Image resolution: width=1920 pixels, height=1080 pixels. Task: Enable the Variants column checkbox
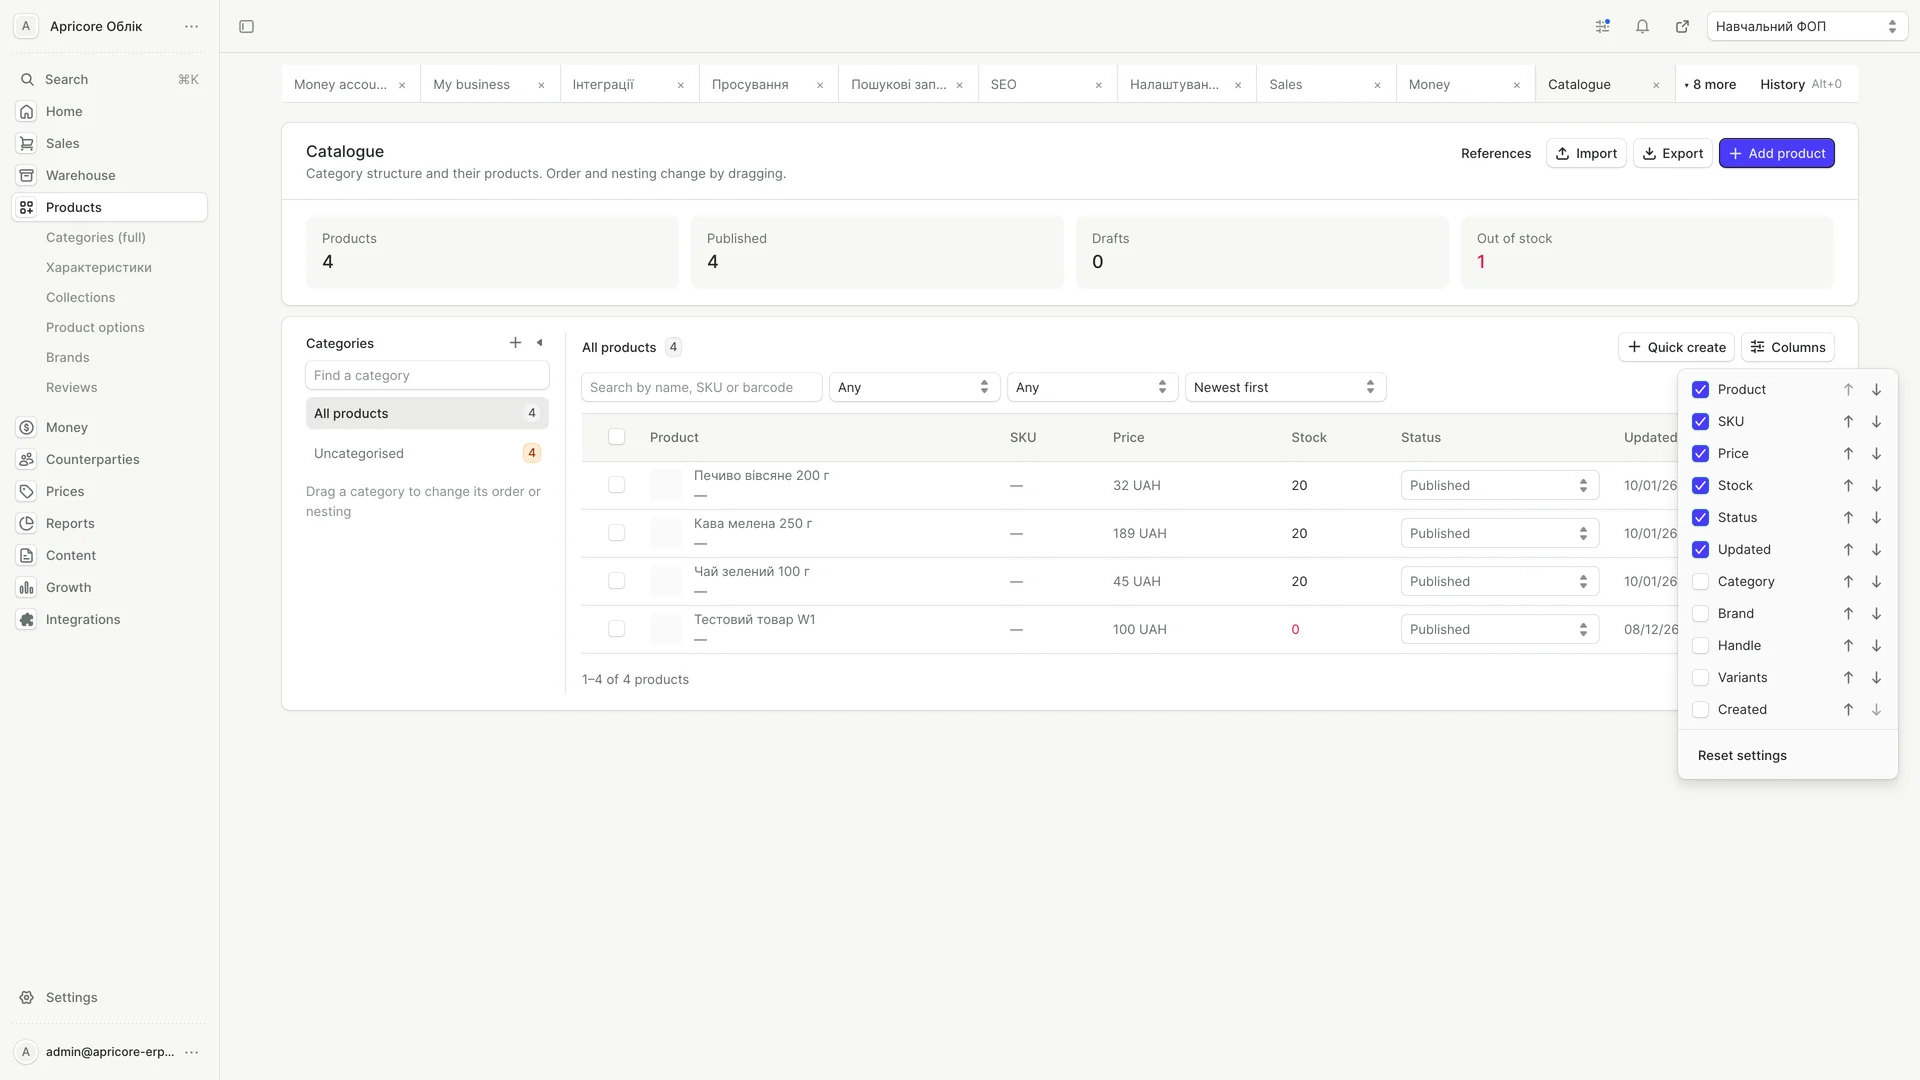1700,678
